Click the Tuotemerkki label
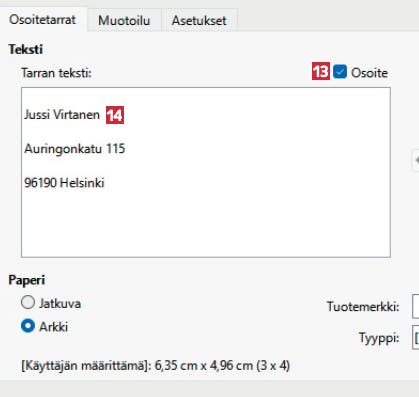 [363, 306]
